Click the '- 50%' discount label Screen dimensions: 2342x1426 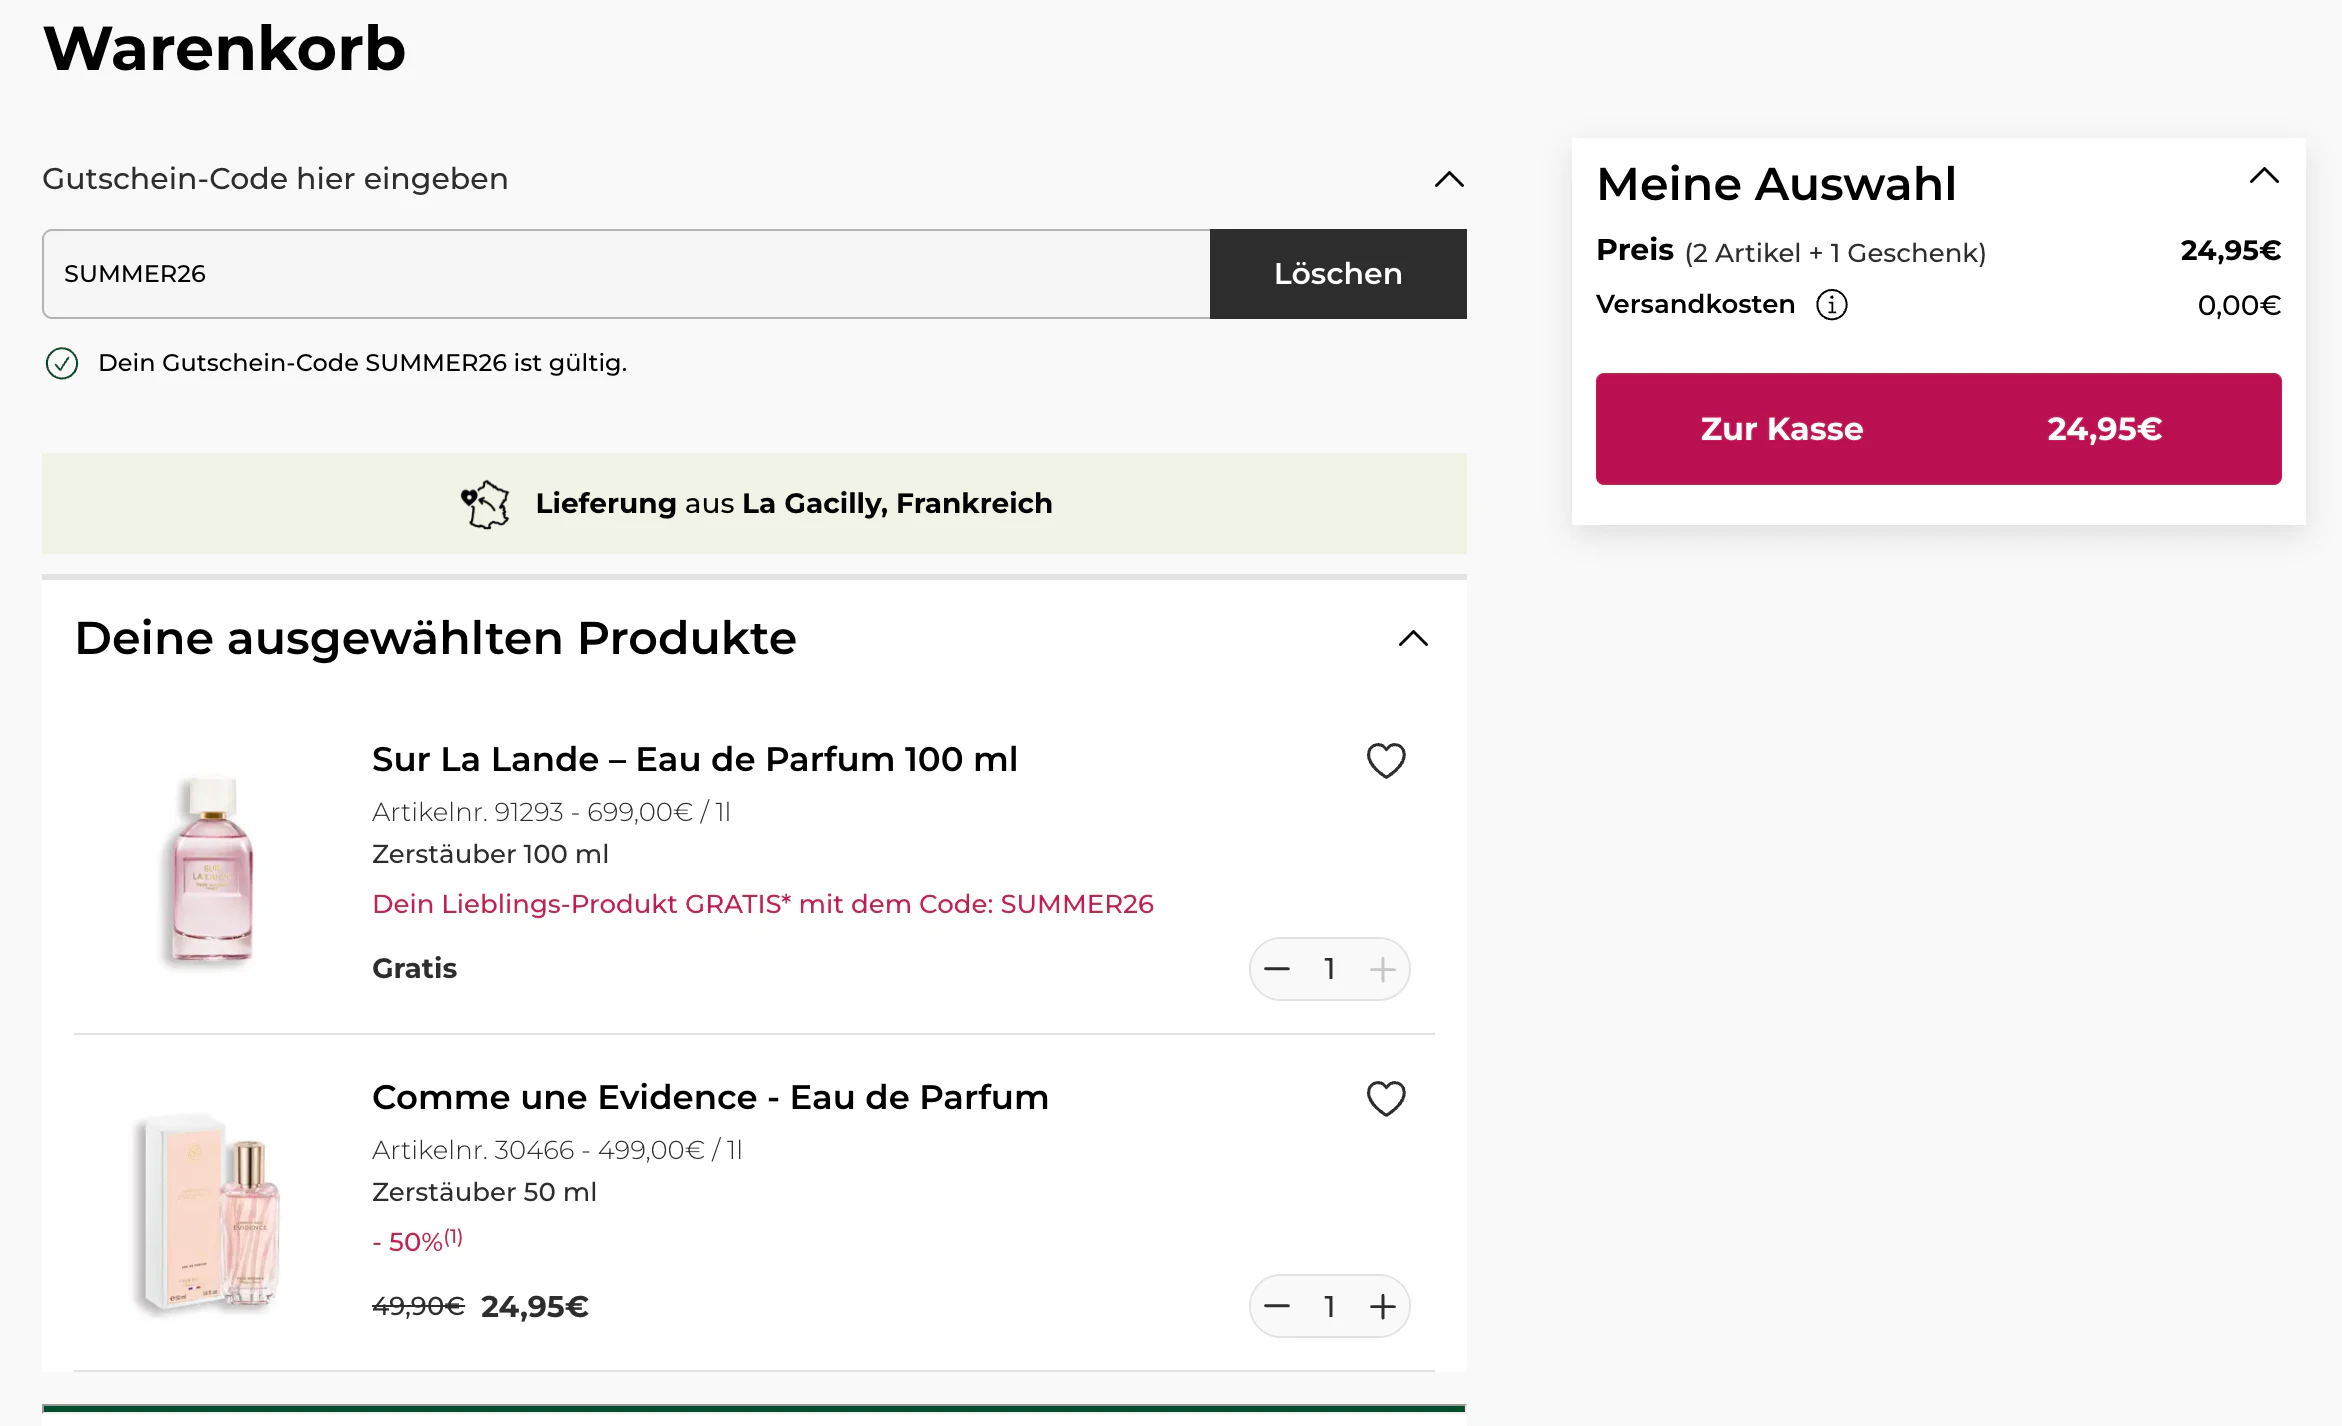(417, 1241)
